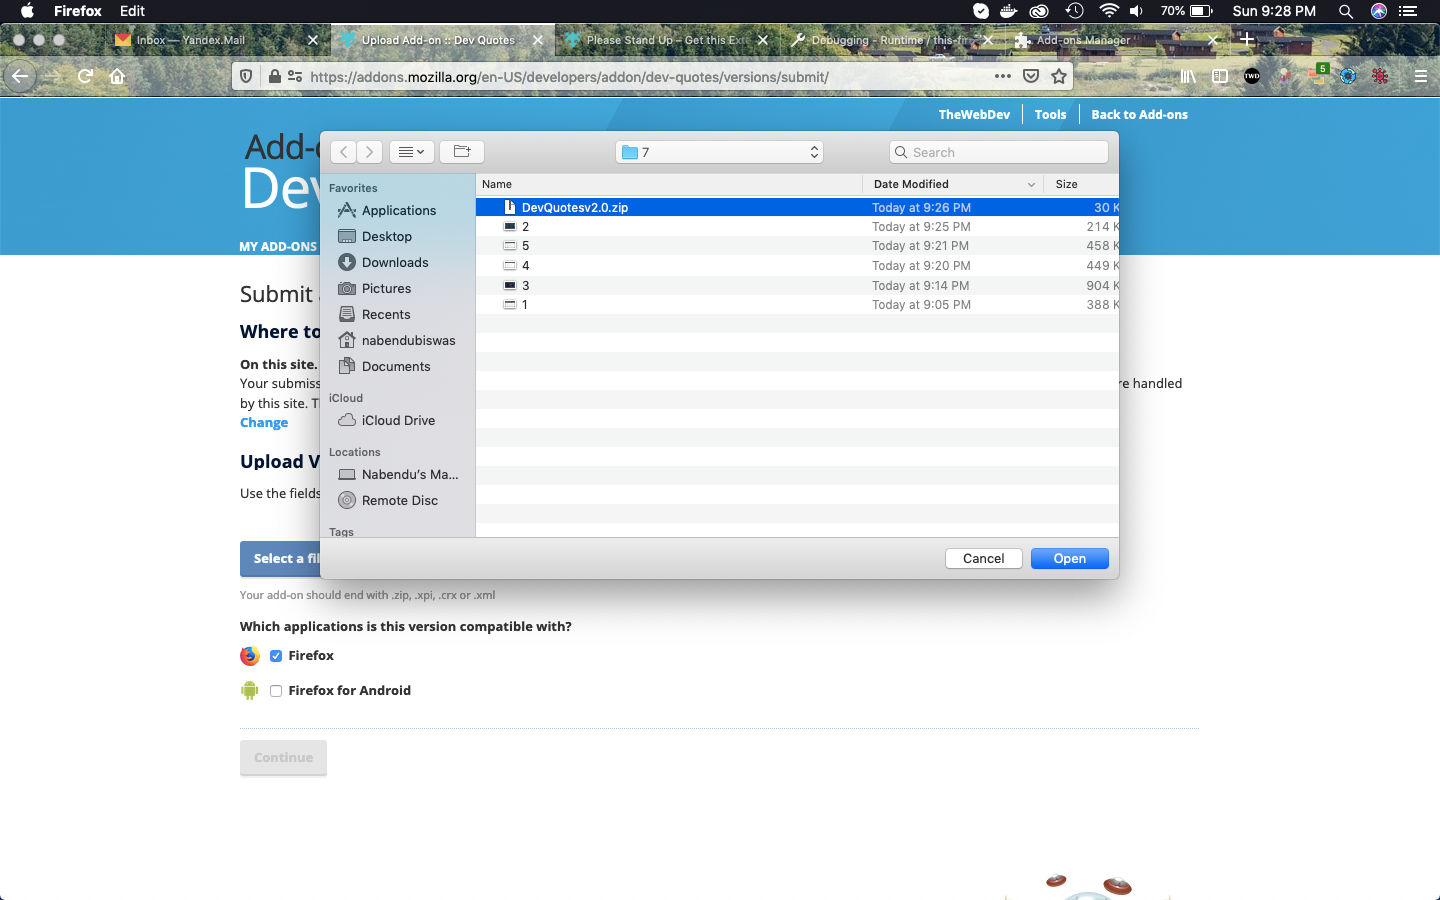1440x900 pixels.
Task: Bookmark this page star icon
Action: (1059, 76)
